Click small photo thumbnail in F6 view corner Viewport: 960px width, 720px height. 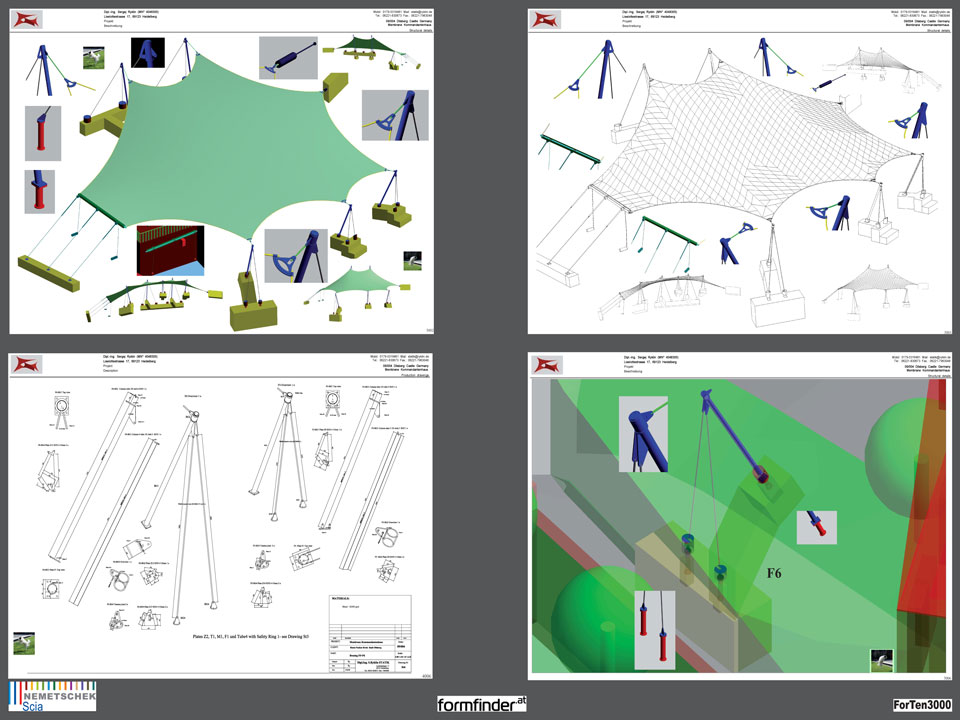point(880,660)
